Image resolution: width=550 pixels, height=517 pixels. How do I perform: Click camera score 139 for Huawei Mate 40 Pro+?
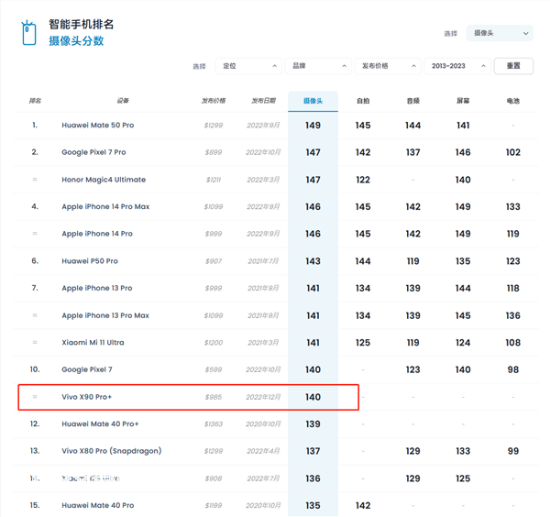tap(313, 424)
